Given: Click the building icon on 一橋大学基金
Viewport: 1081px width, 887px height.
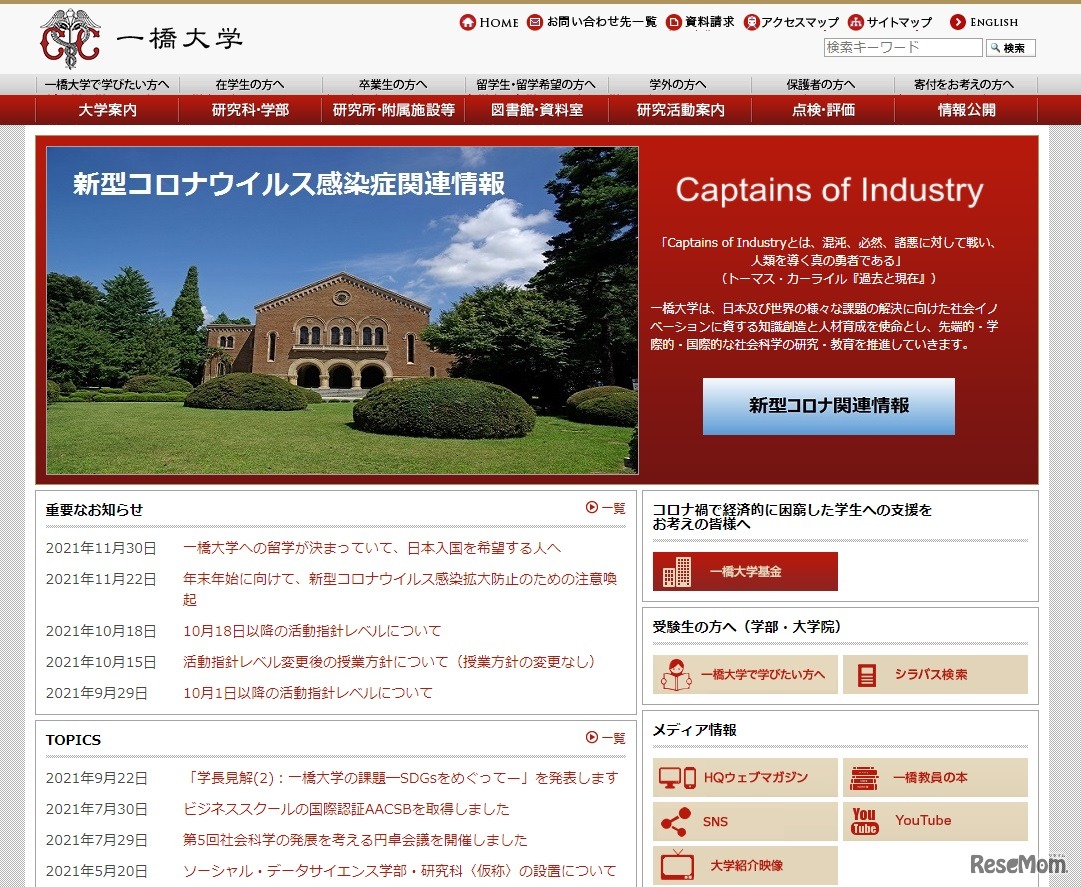Looking at the screenshot, I should 676,571.
